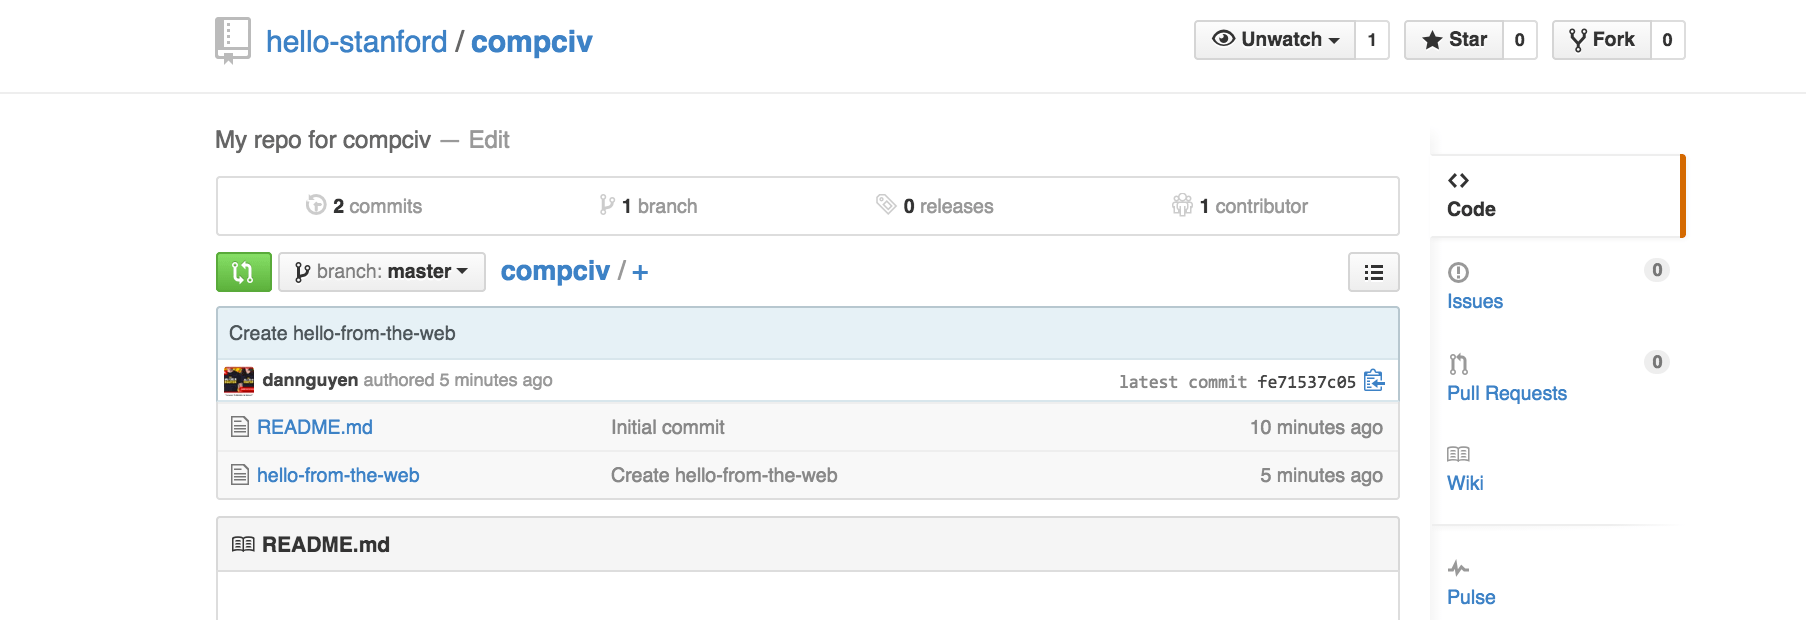Click the book icon in README header
The height and width of the screenshot is (620, 1806).
point(243,545)
